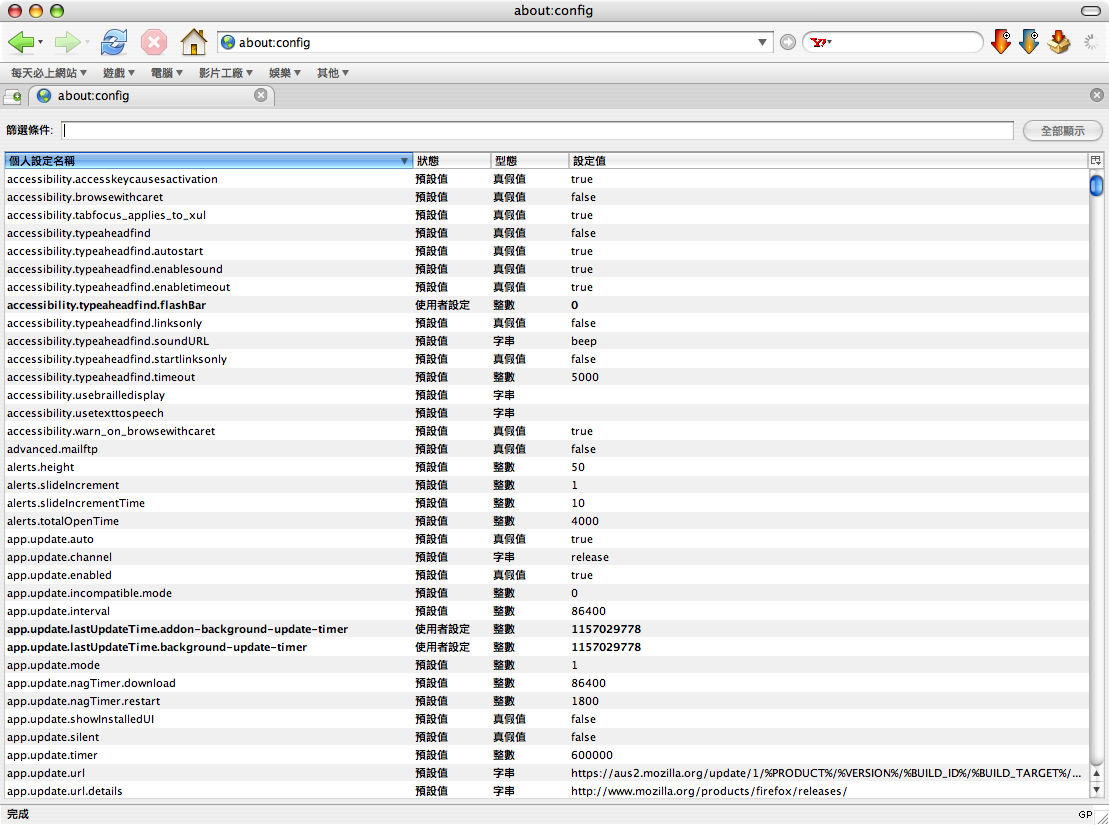Viewport: 1109px width, 825px height.
Task: Open the column picker icon in table header
Action: (1096, 161)
